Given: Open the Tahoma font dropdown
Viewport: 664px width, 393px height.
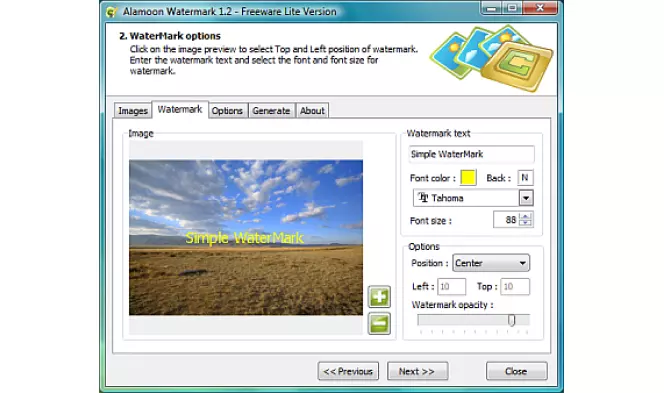Looking at the screenshot, I should (x=526, y=198).
